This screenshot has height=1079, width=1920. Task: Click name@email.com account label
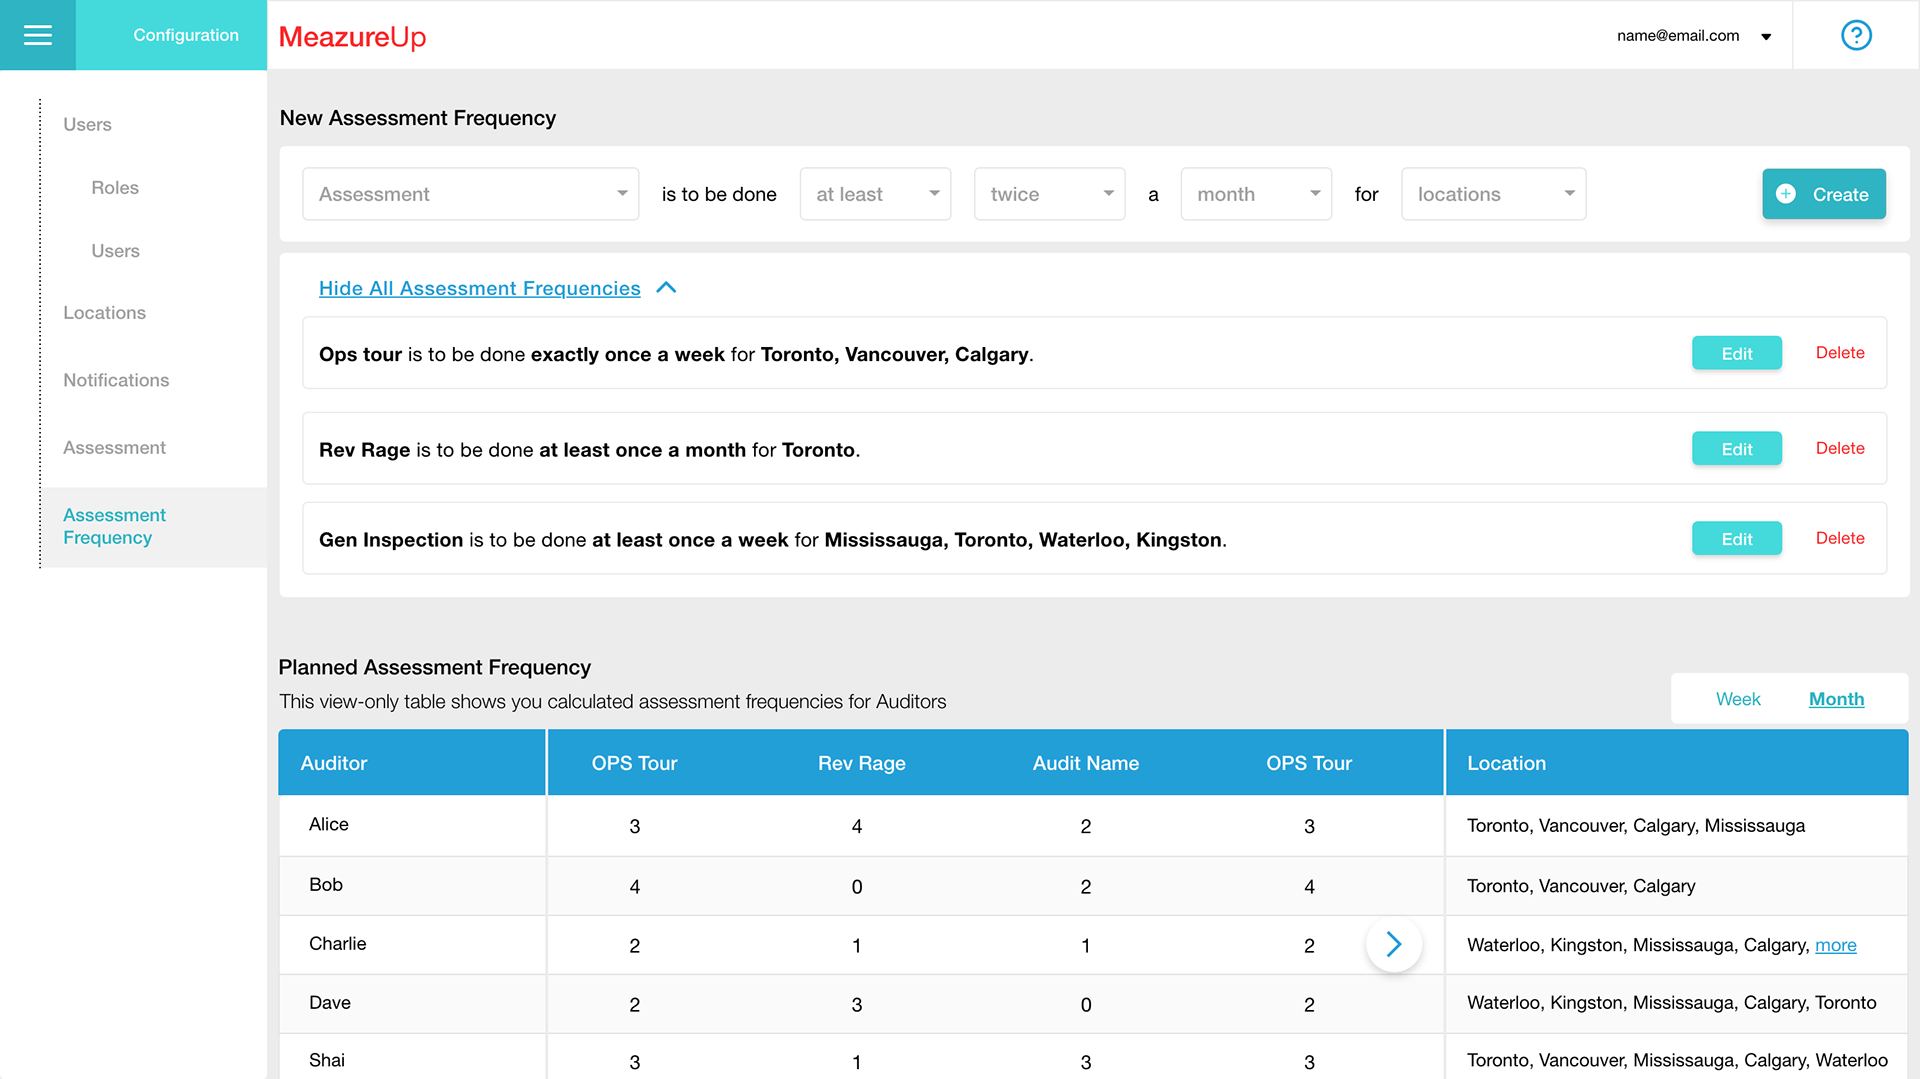coord(1677,36)
